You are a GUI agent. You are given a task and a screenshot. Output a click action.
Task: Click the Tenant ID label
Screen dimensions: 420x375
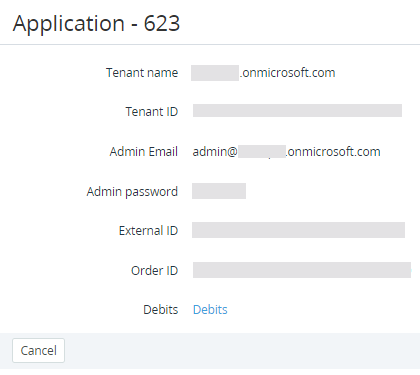coord(152,112)
